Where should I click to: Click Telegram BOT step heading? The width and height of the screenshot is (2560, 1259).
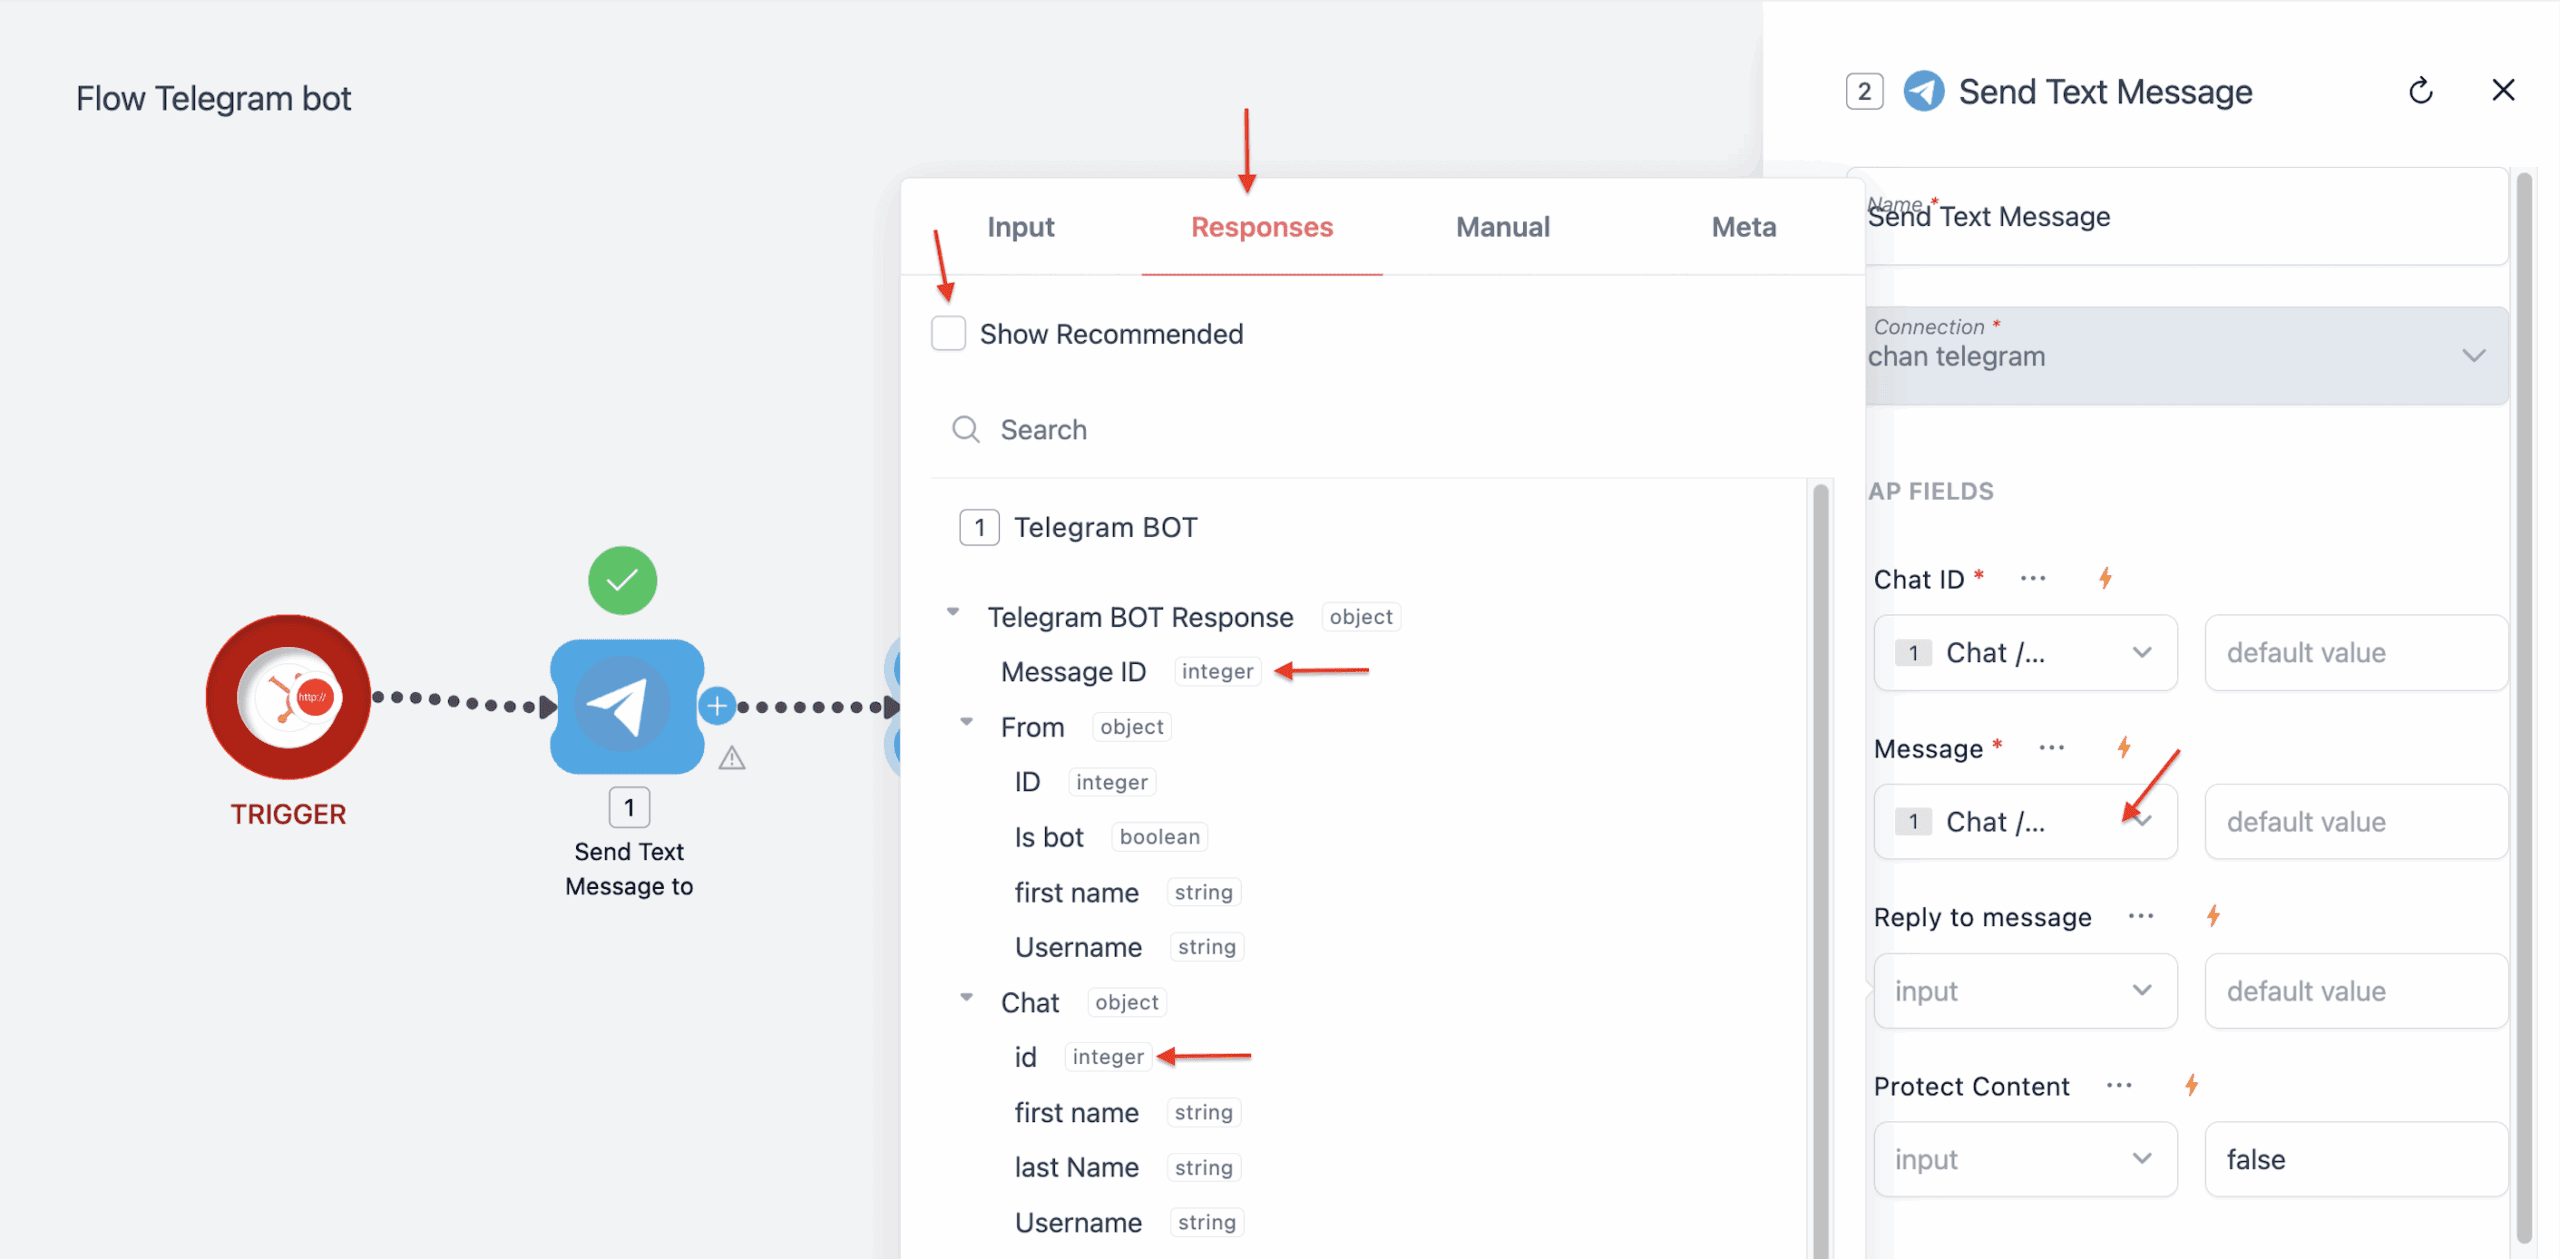[x=1105, y=527]
